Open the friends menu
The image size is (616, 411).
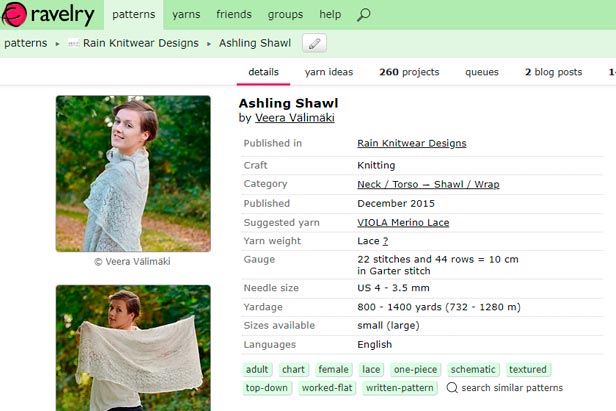[x=234, y=15]
